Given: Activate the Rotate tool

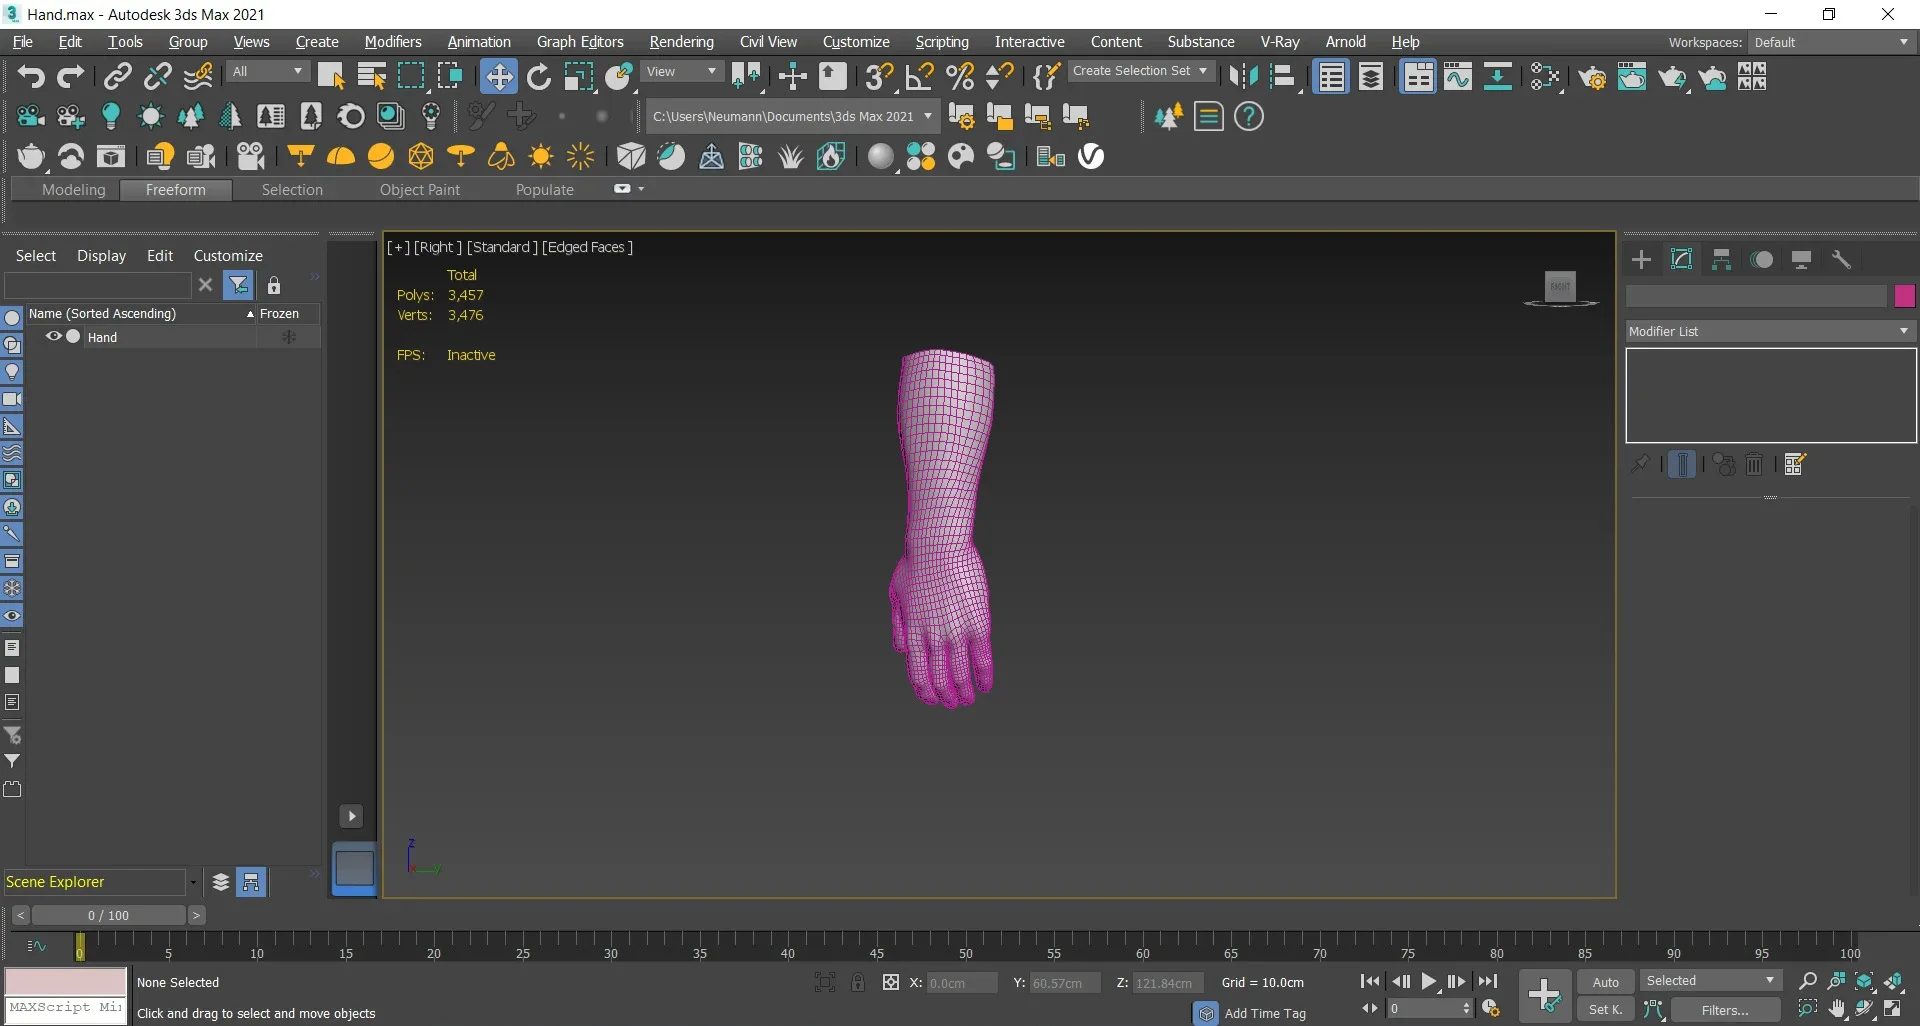Looking at the screenshot, I should [x=539, y=77].
